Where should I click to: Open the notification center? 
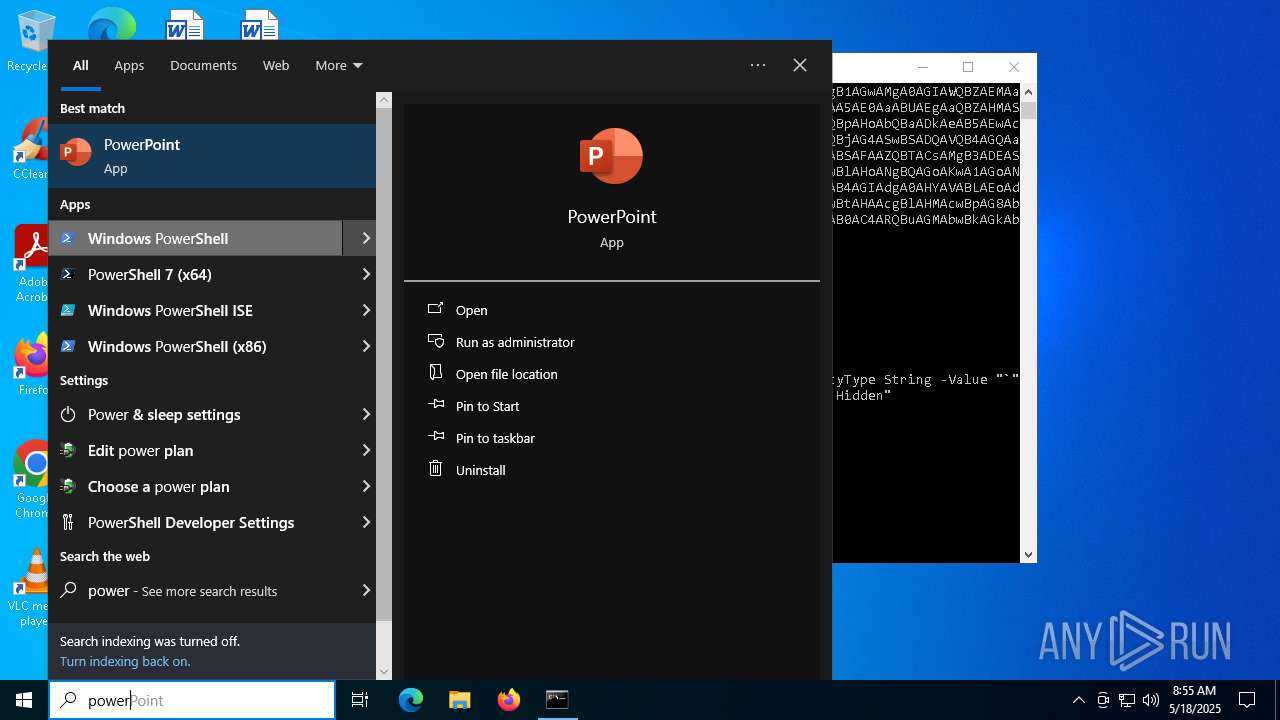(x=1247, y=700)
